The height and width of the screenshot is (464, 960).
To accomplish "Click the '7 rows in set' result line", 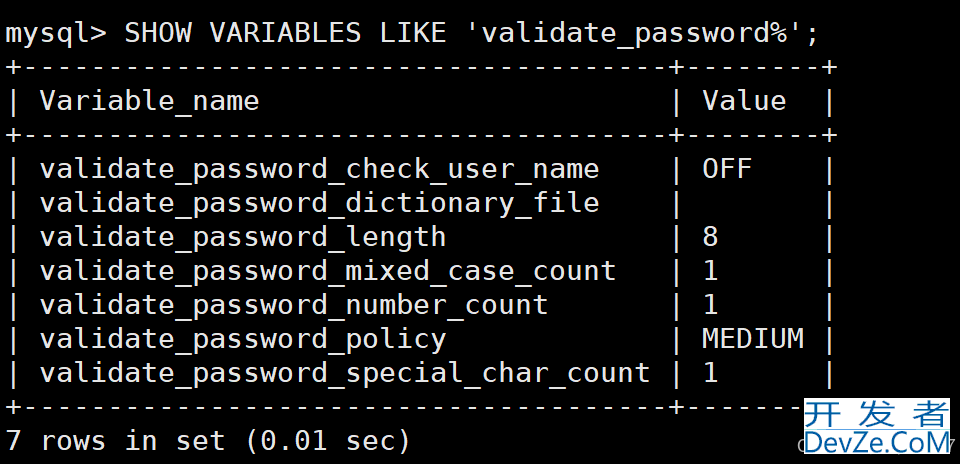I will point(207,441).
